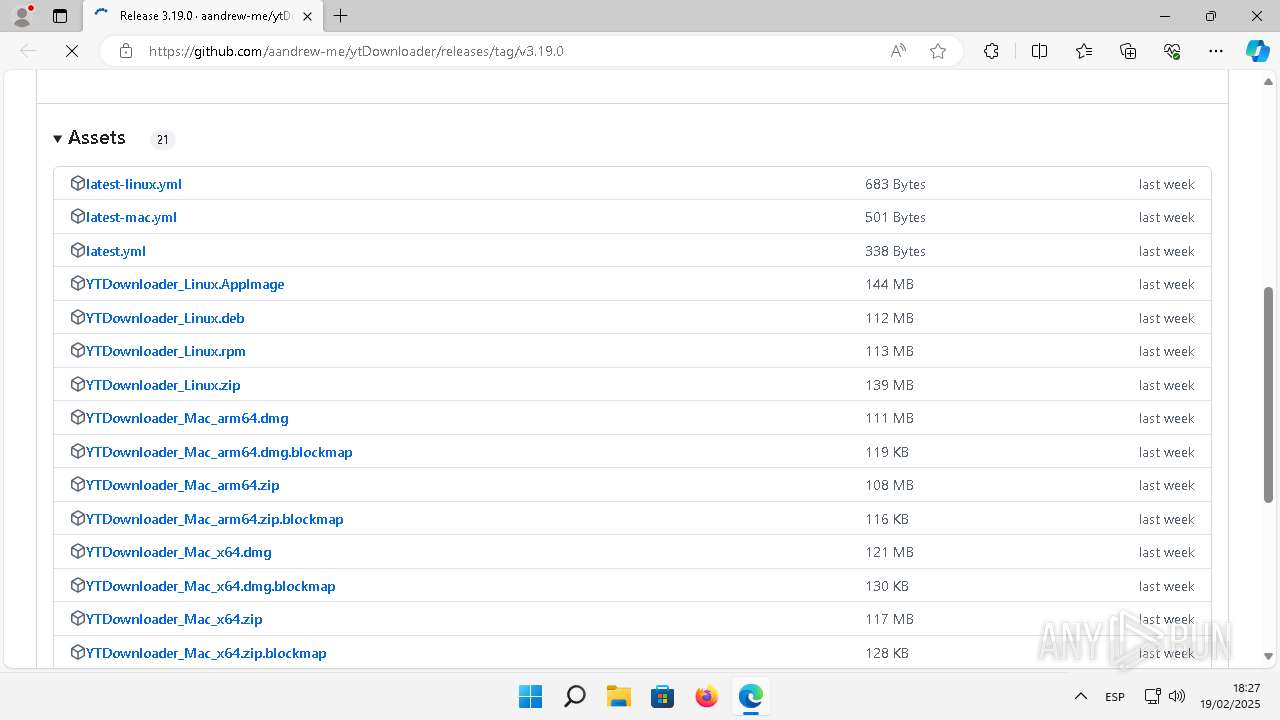The height and width of the screenshot is (720, 1280).
Task: Open network status tray icon
Action: pyautogui.click(x=1152, y=696)
